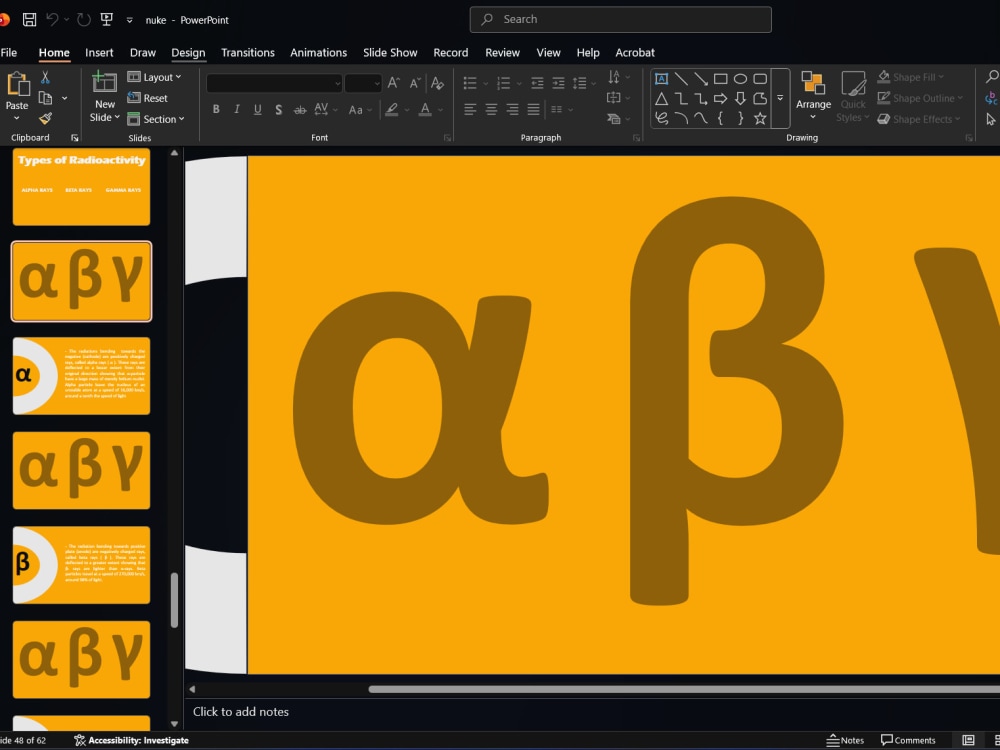Toggle strikethrough formatting
The width and height of the screenshot is (1000, 750).
pyautogui.click(x=300, y=110)
